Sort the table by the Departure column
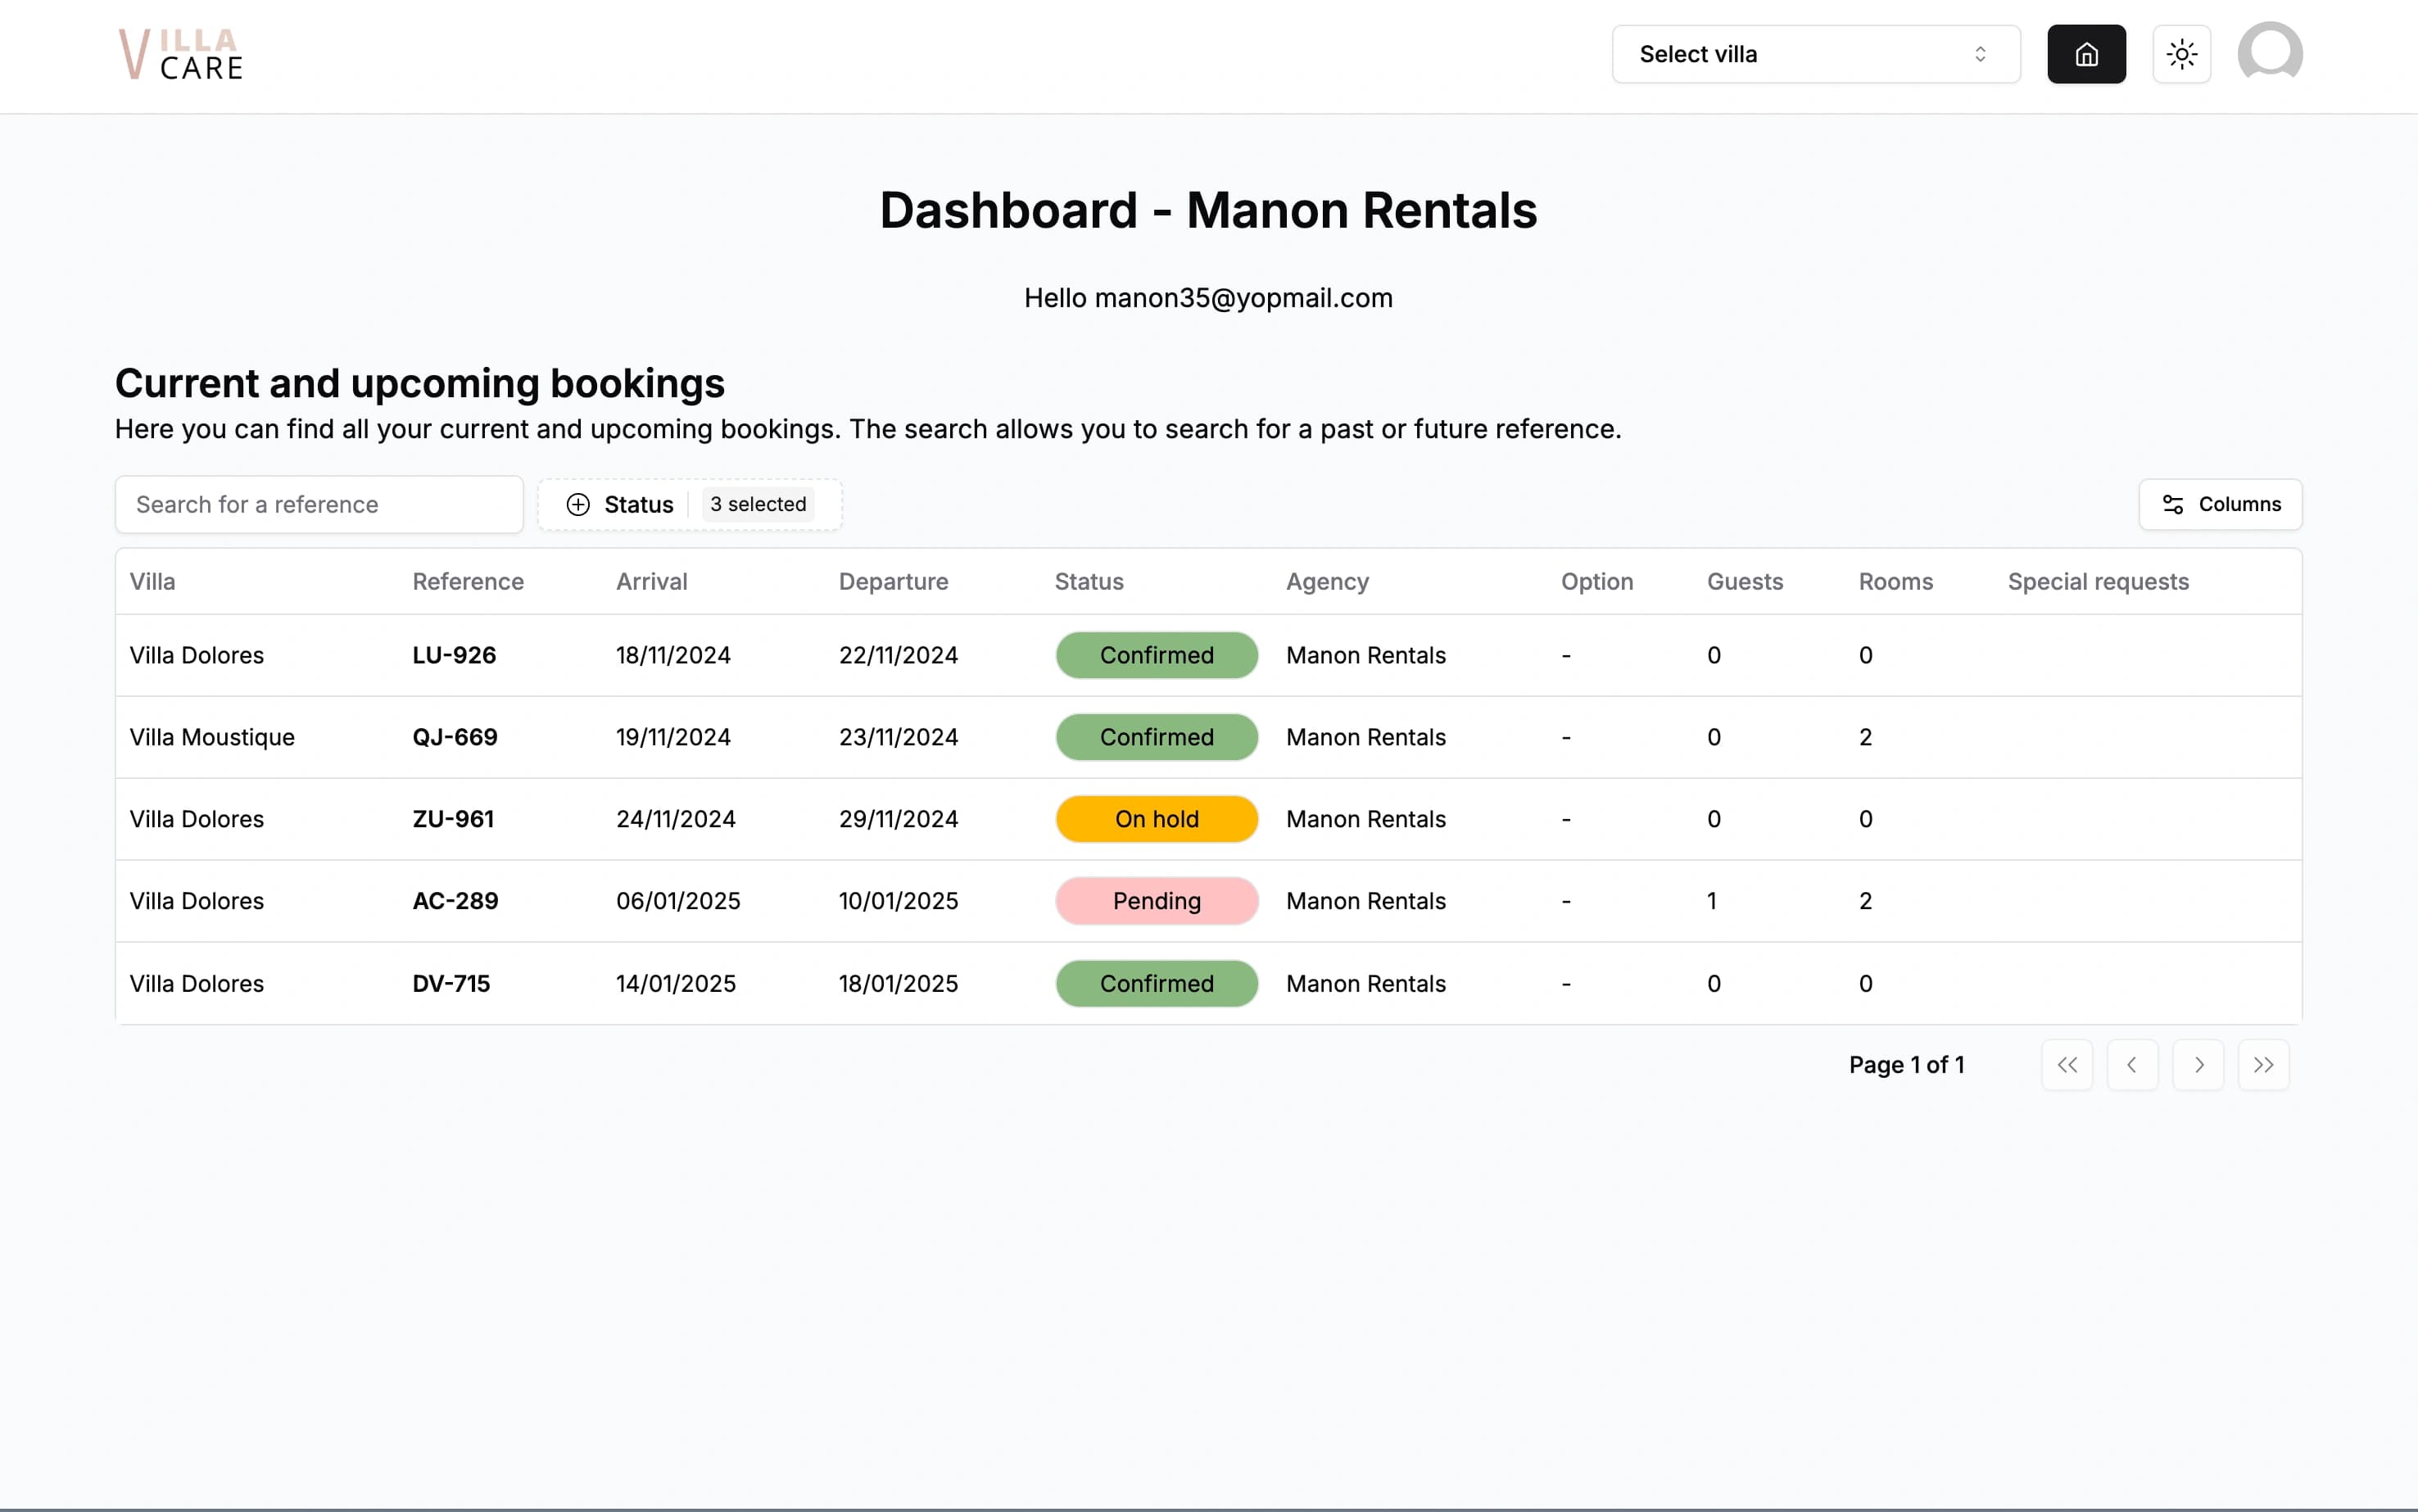This screenshot has width=2418, height=1512. tap(893, 581)
